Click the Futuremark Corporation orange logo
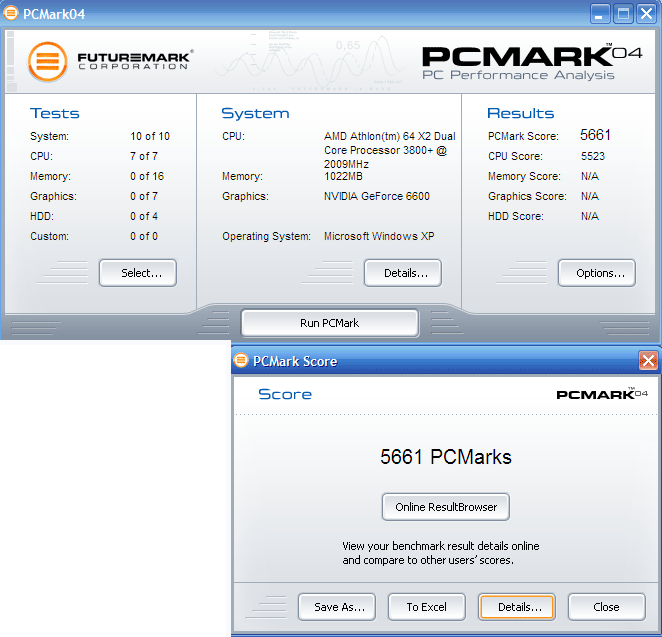 point(48,62)
